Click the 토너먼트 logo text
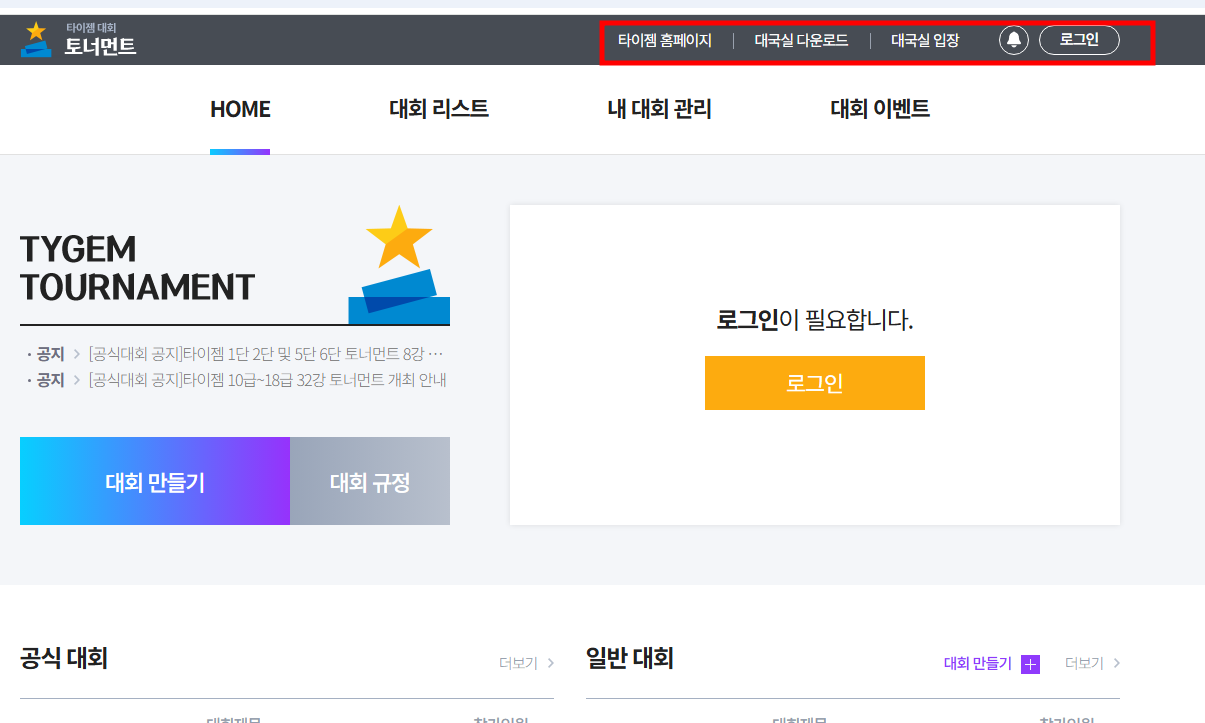 click(x=100, y=46)
